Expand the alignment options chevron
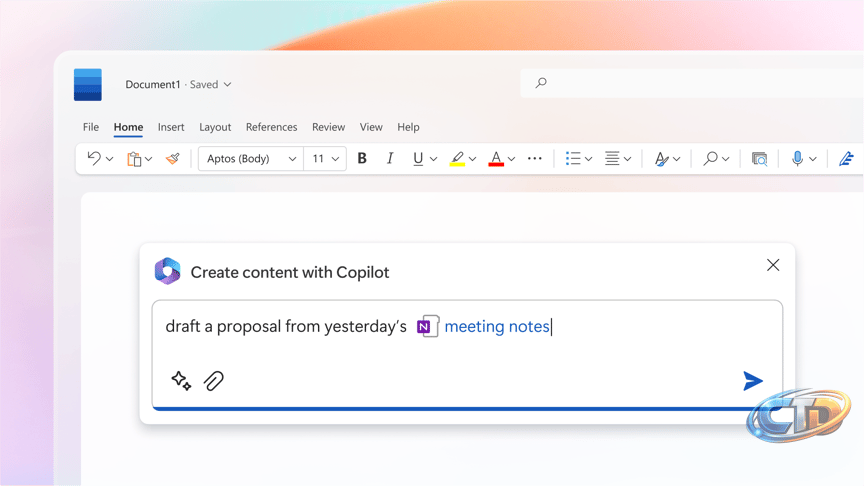 coord(628,159)
